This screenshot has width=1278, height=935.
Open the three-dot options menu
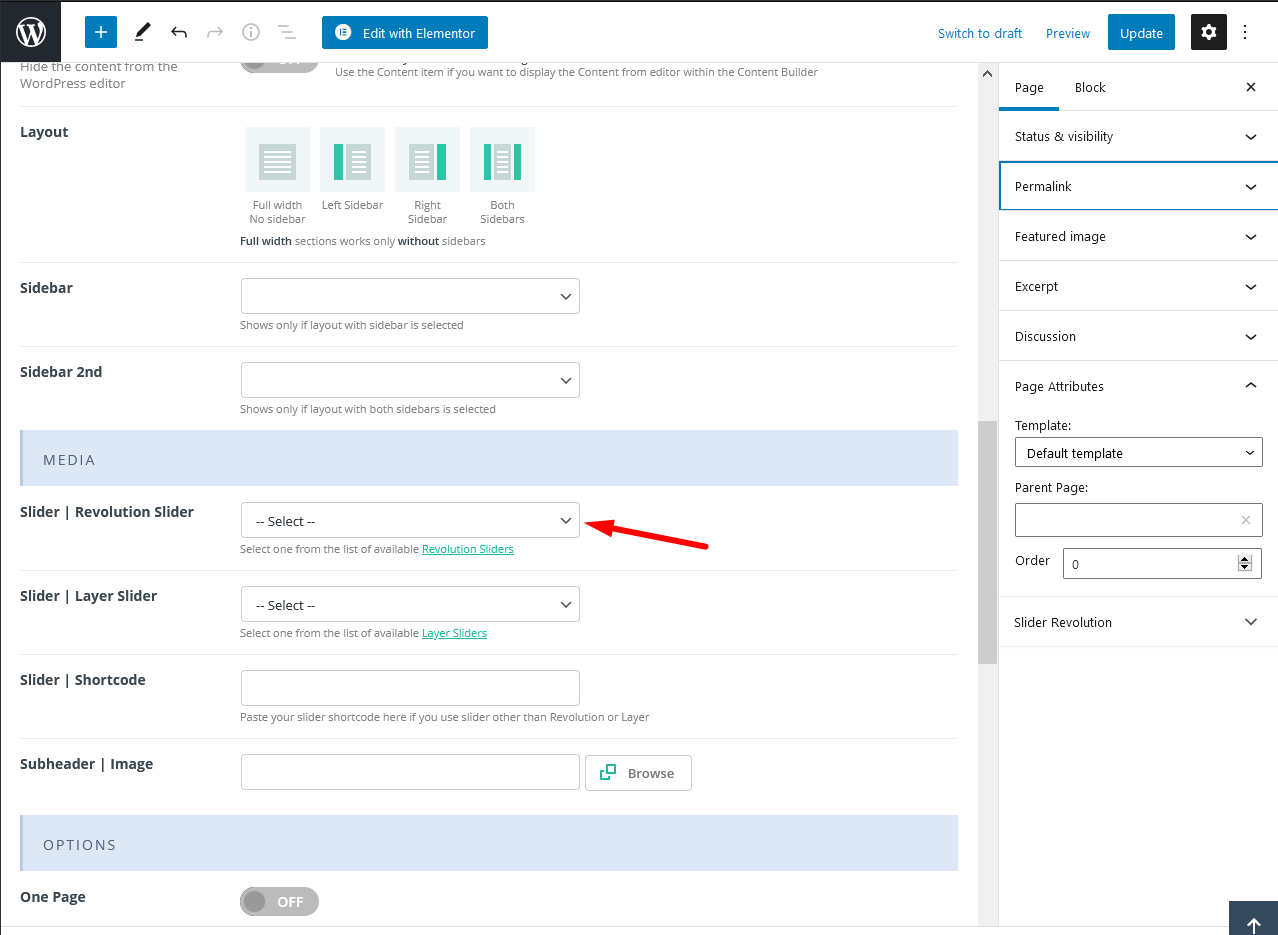(1245, 32)
